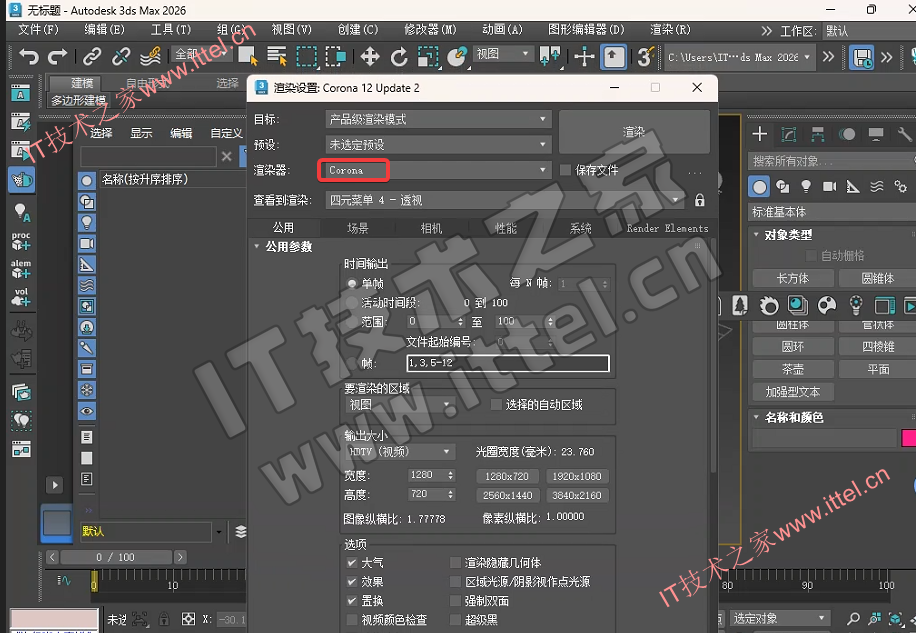Switch to the 相机 tab
Screen dimensions: 916x633
(431, 228)
